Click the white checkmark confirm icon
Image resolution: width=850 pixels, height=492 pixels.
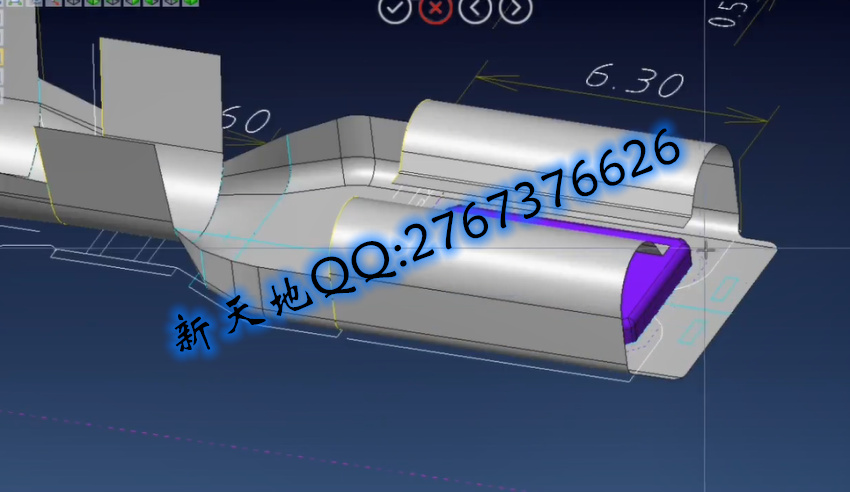pyautogui.click(x=395, y=9)
